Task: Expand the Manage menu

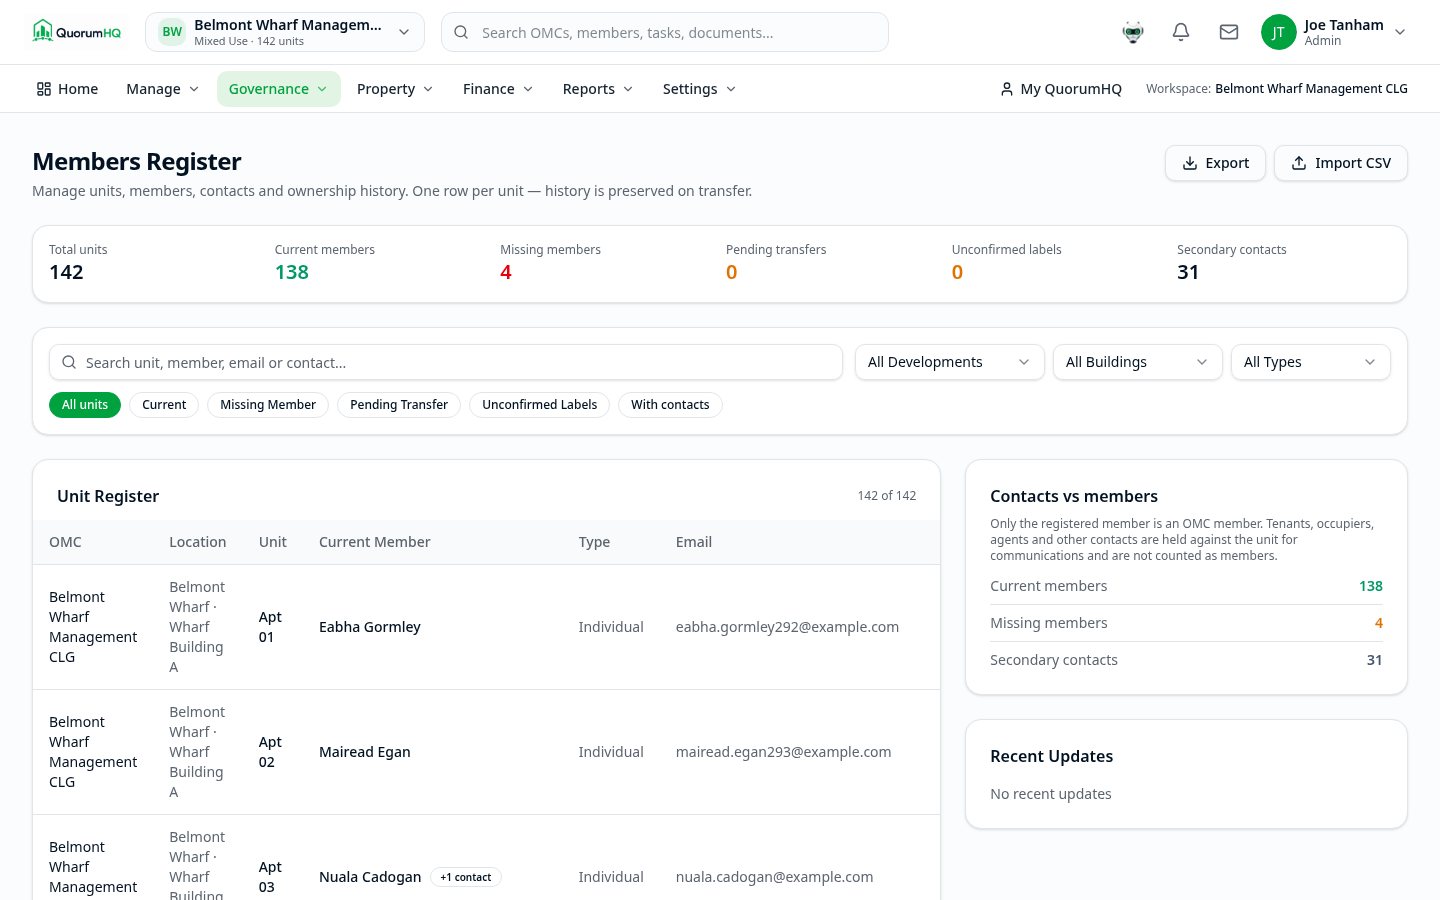Action: [163, 89]
